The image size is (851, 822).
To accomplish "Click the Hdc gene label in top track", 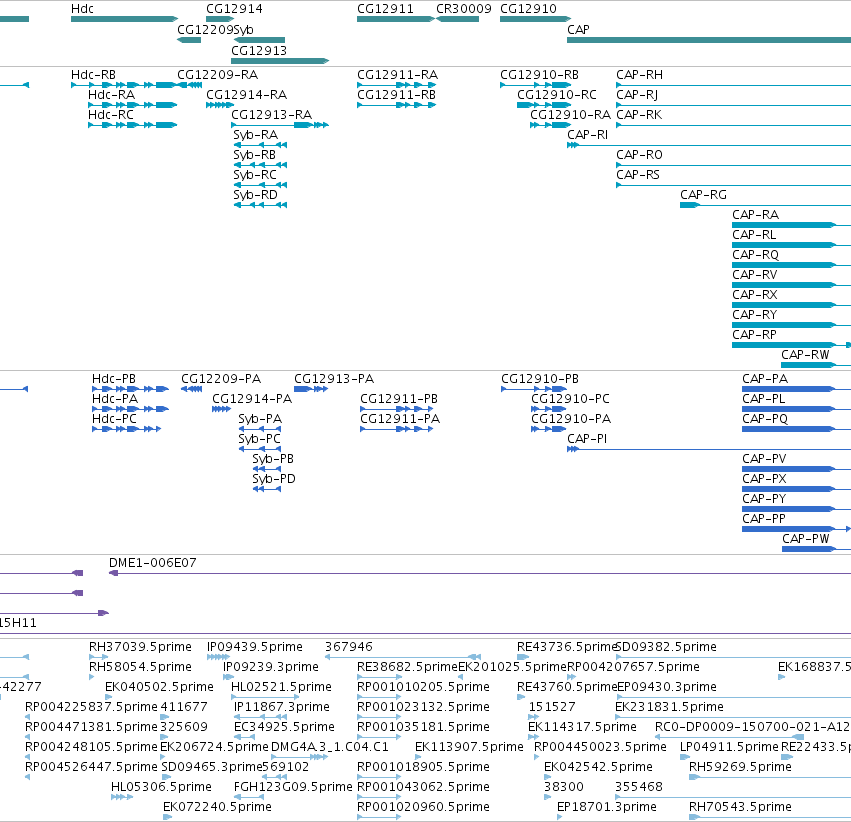I will click(82, 9).
